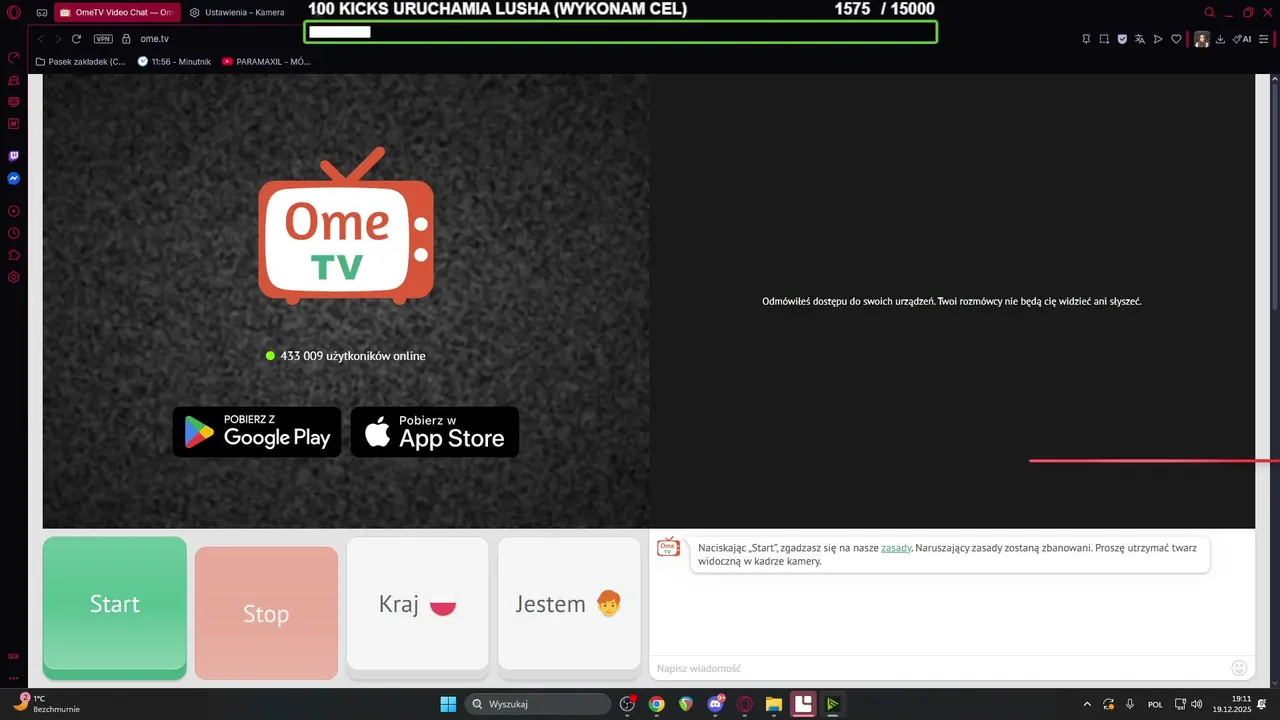The width and height of the screenshot is (1280, 720).
Task: Open the Easy Setup sliders icon
Action: [1262, 39]
